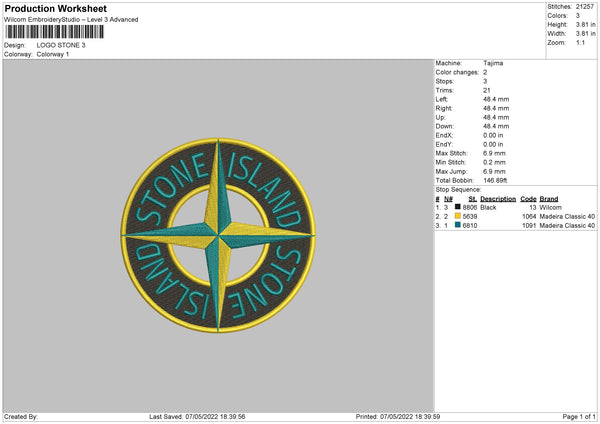The image size is (600, 424).
Task: Click the yellow 5639 thread swatch
Action: click(457, 216)
